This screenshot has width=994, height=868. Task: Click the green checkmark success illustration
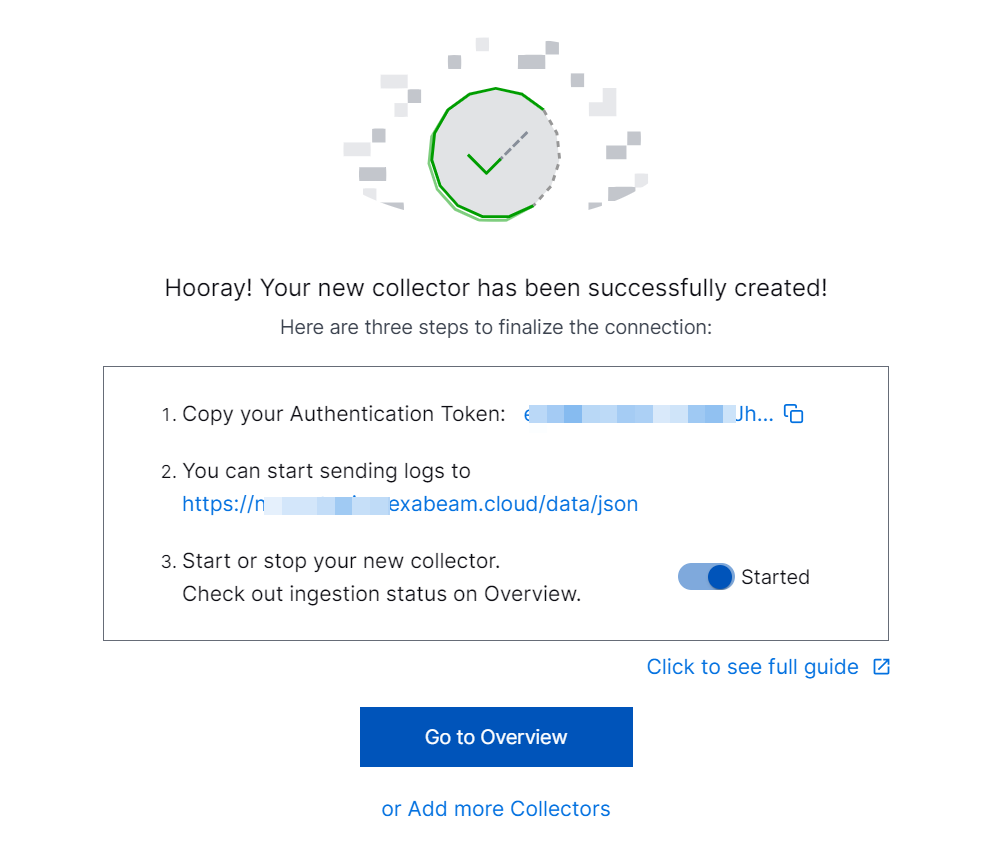[495, 154]
